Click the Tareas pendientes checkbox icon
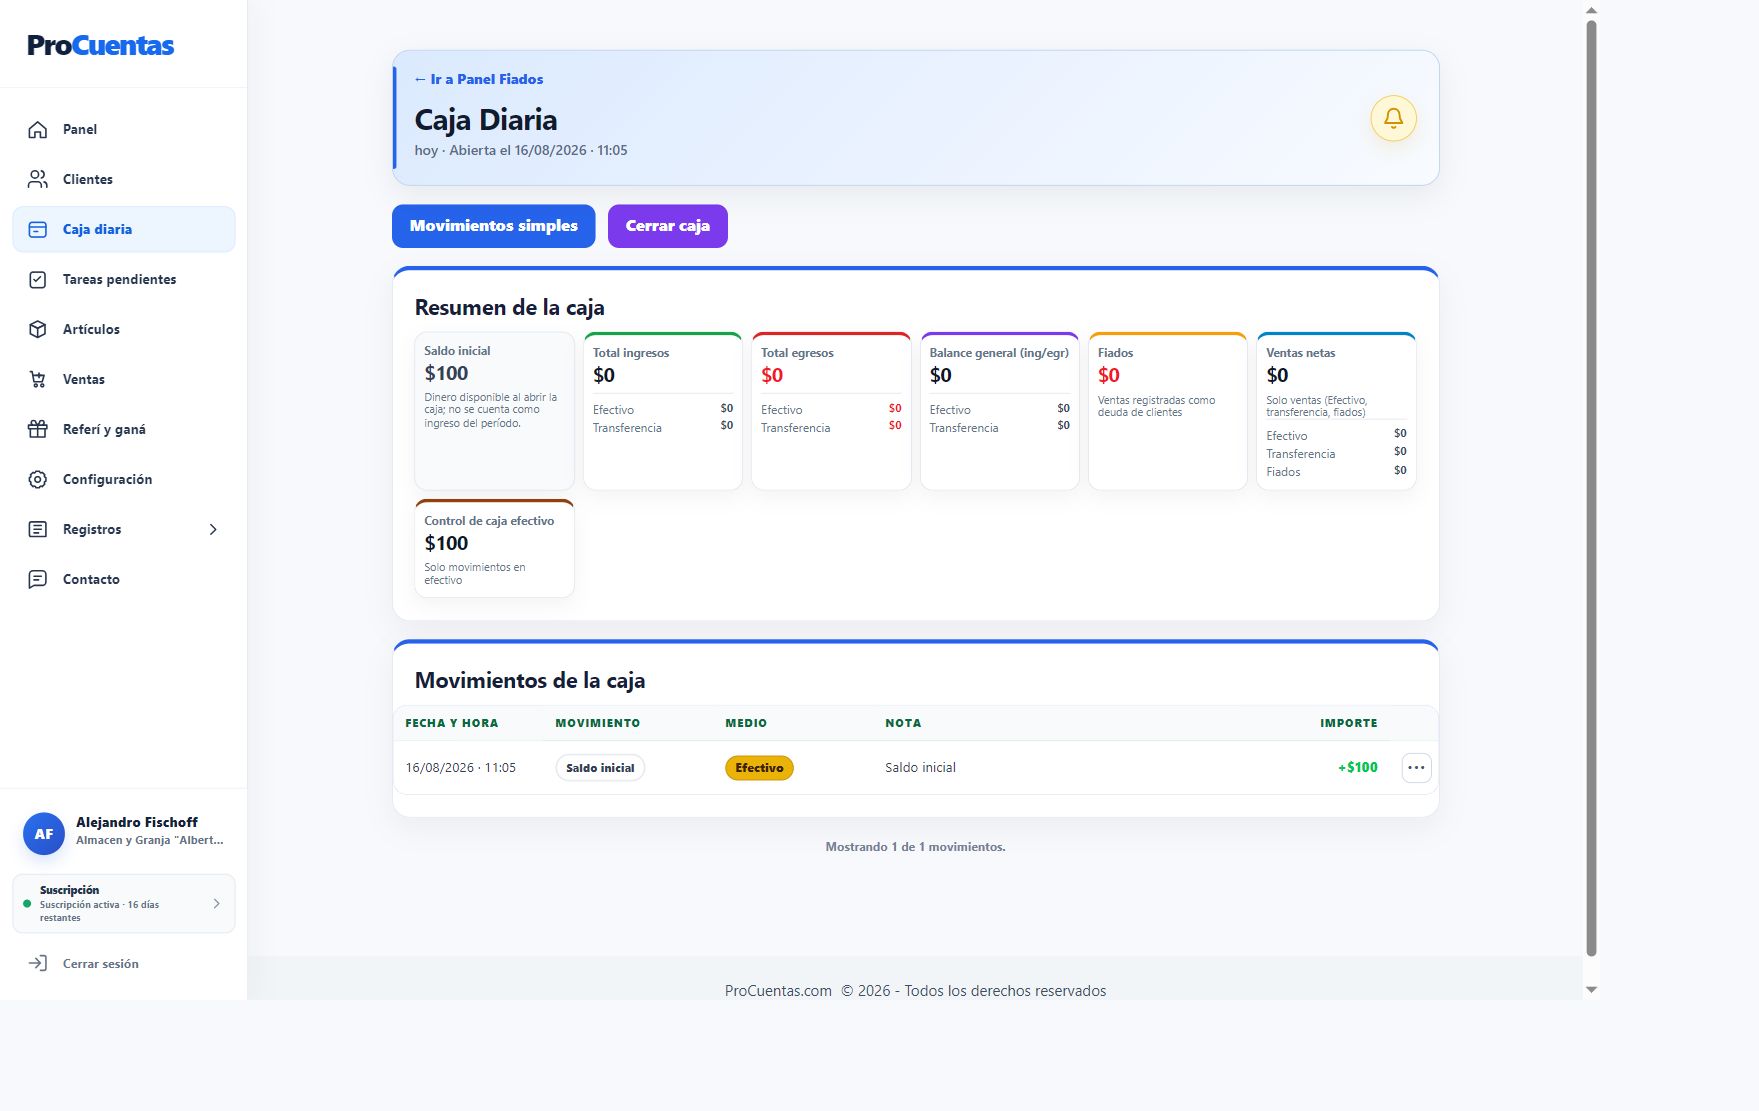The height and width of the screenshot is (1111, 1759). tap(38, 279)
